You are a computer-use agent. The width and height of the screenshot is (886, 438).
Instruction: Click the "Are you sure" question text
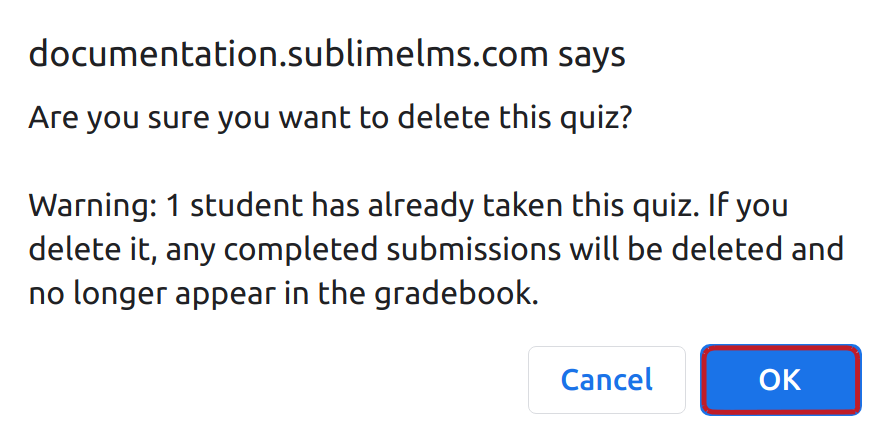(330, 118)
